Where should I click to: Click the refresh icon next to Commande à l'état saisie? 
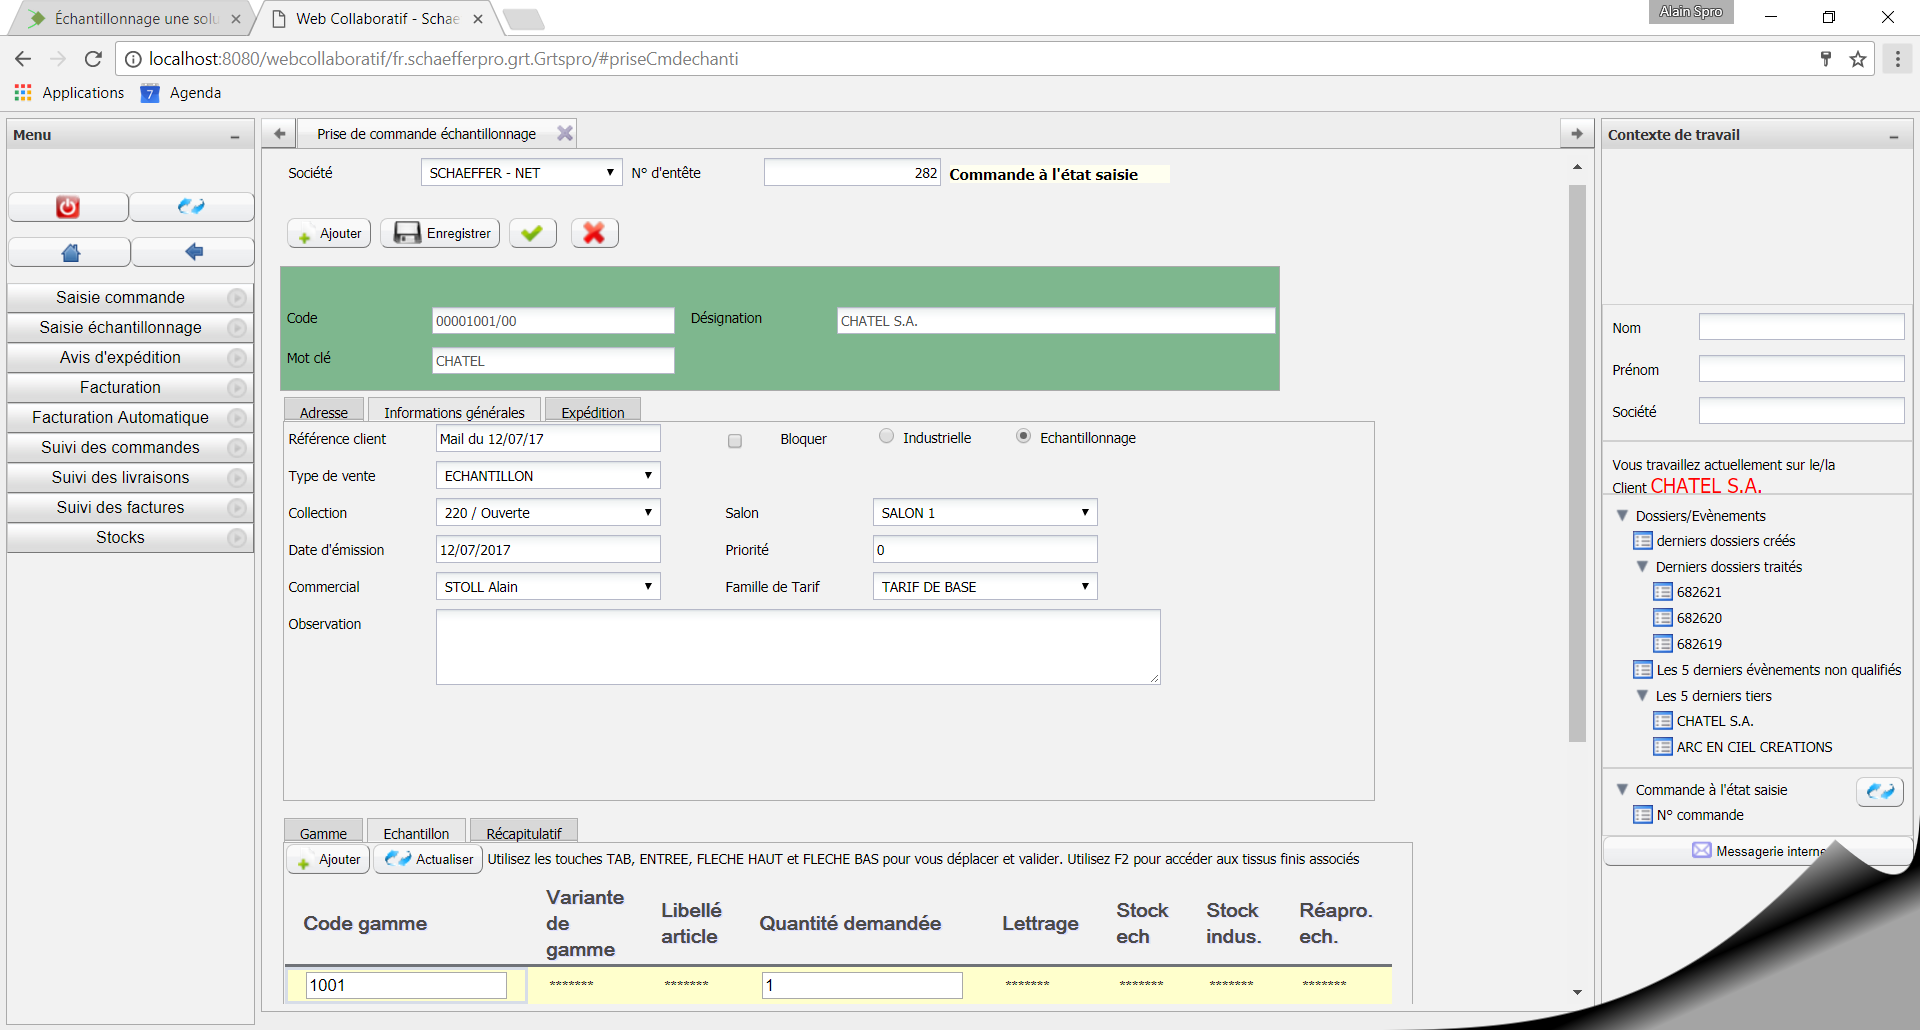(x=1881, y=791)
